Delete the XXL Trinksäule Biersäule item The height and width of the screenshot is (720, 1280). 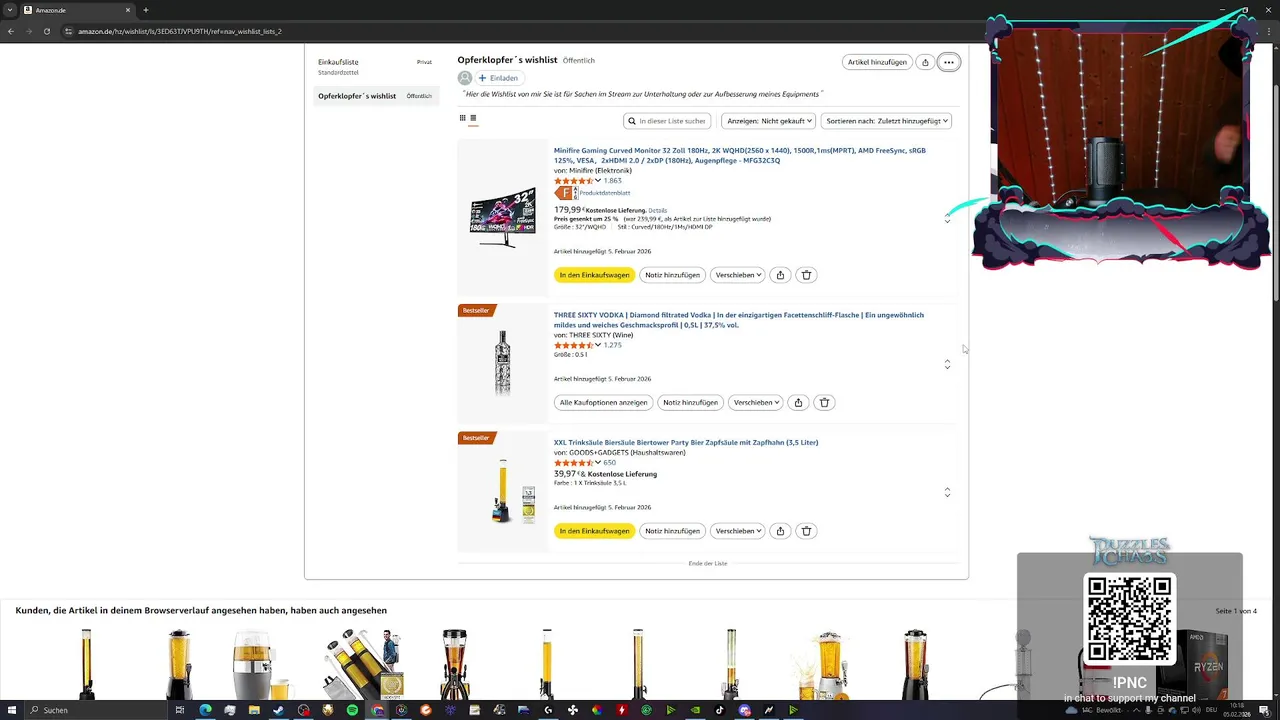(x=807, y=531)
